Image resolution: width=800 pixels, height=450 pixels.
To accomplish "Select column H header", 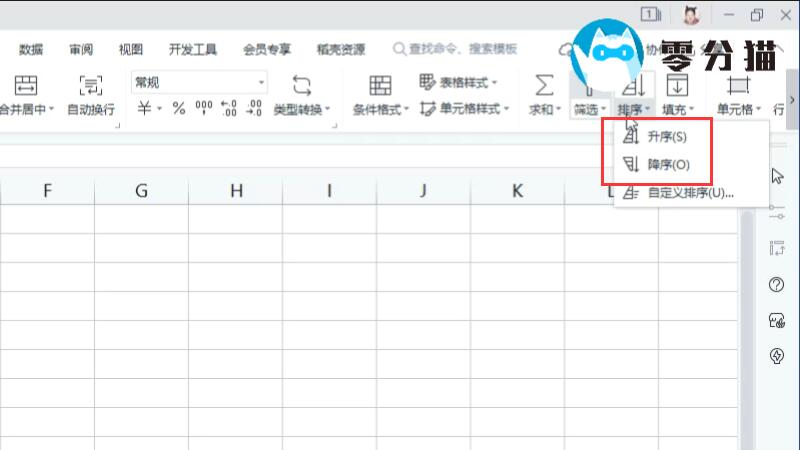I will 236,190.
